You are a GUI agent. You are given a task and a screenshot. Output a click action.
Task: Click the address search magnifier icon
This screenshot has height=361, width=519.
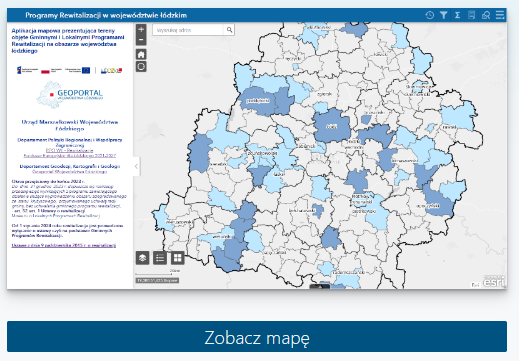click(229, 30)
